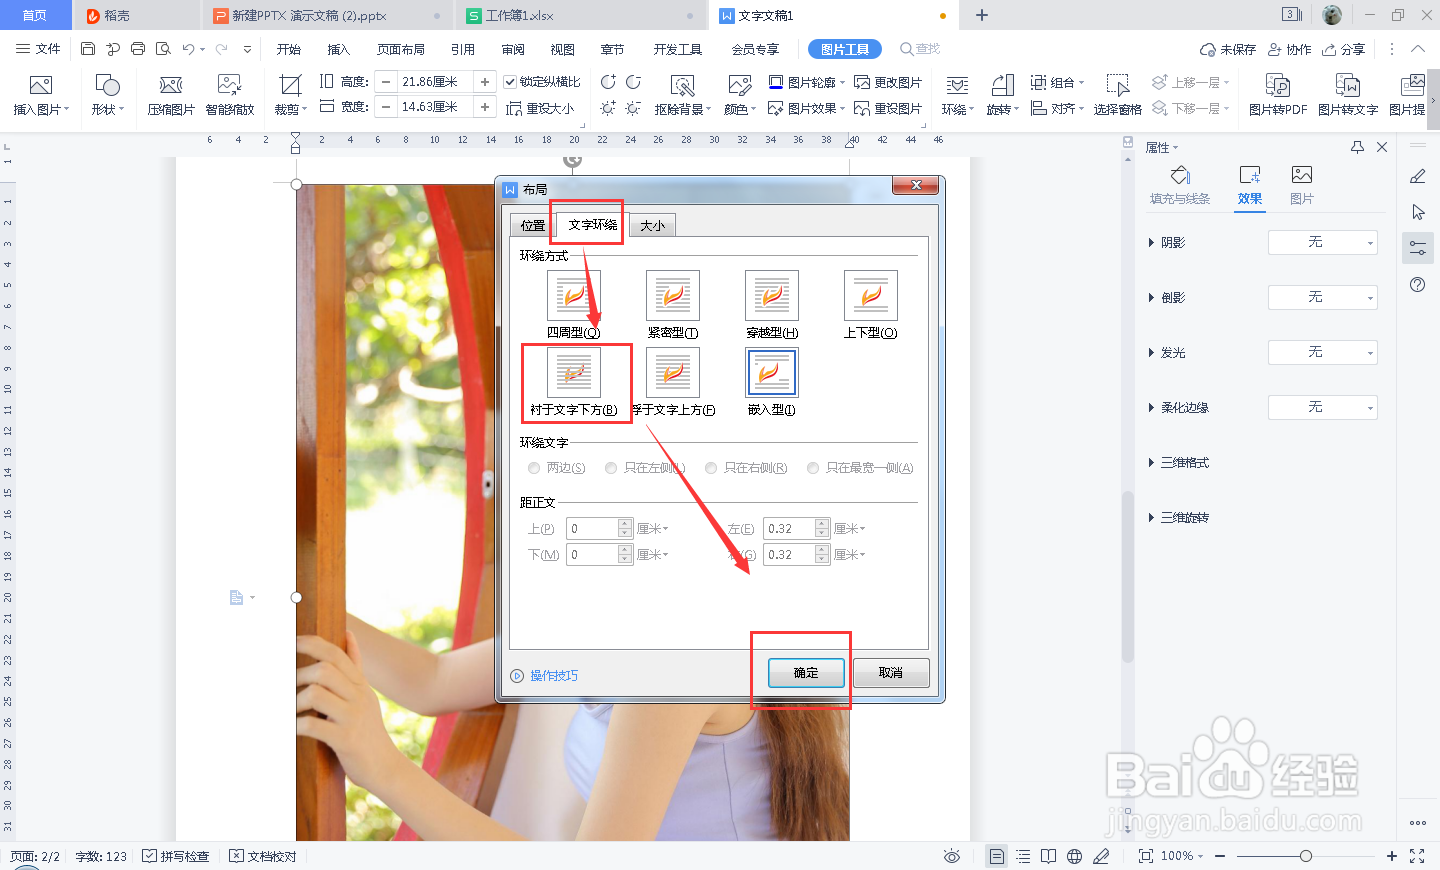
Task: Click the zoom out minus button
Action: coord(1220,856)
